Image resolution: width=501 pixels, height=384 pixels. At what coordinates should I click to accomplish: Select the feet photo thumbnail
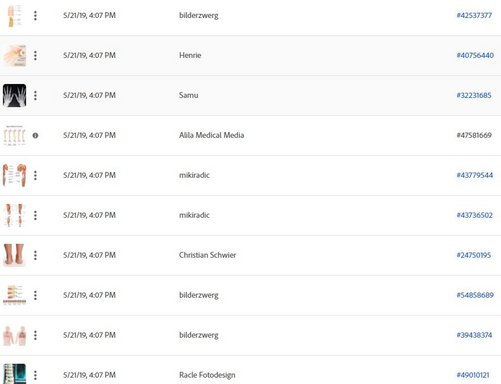[14, 255]
